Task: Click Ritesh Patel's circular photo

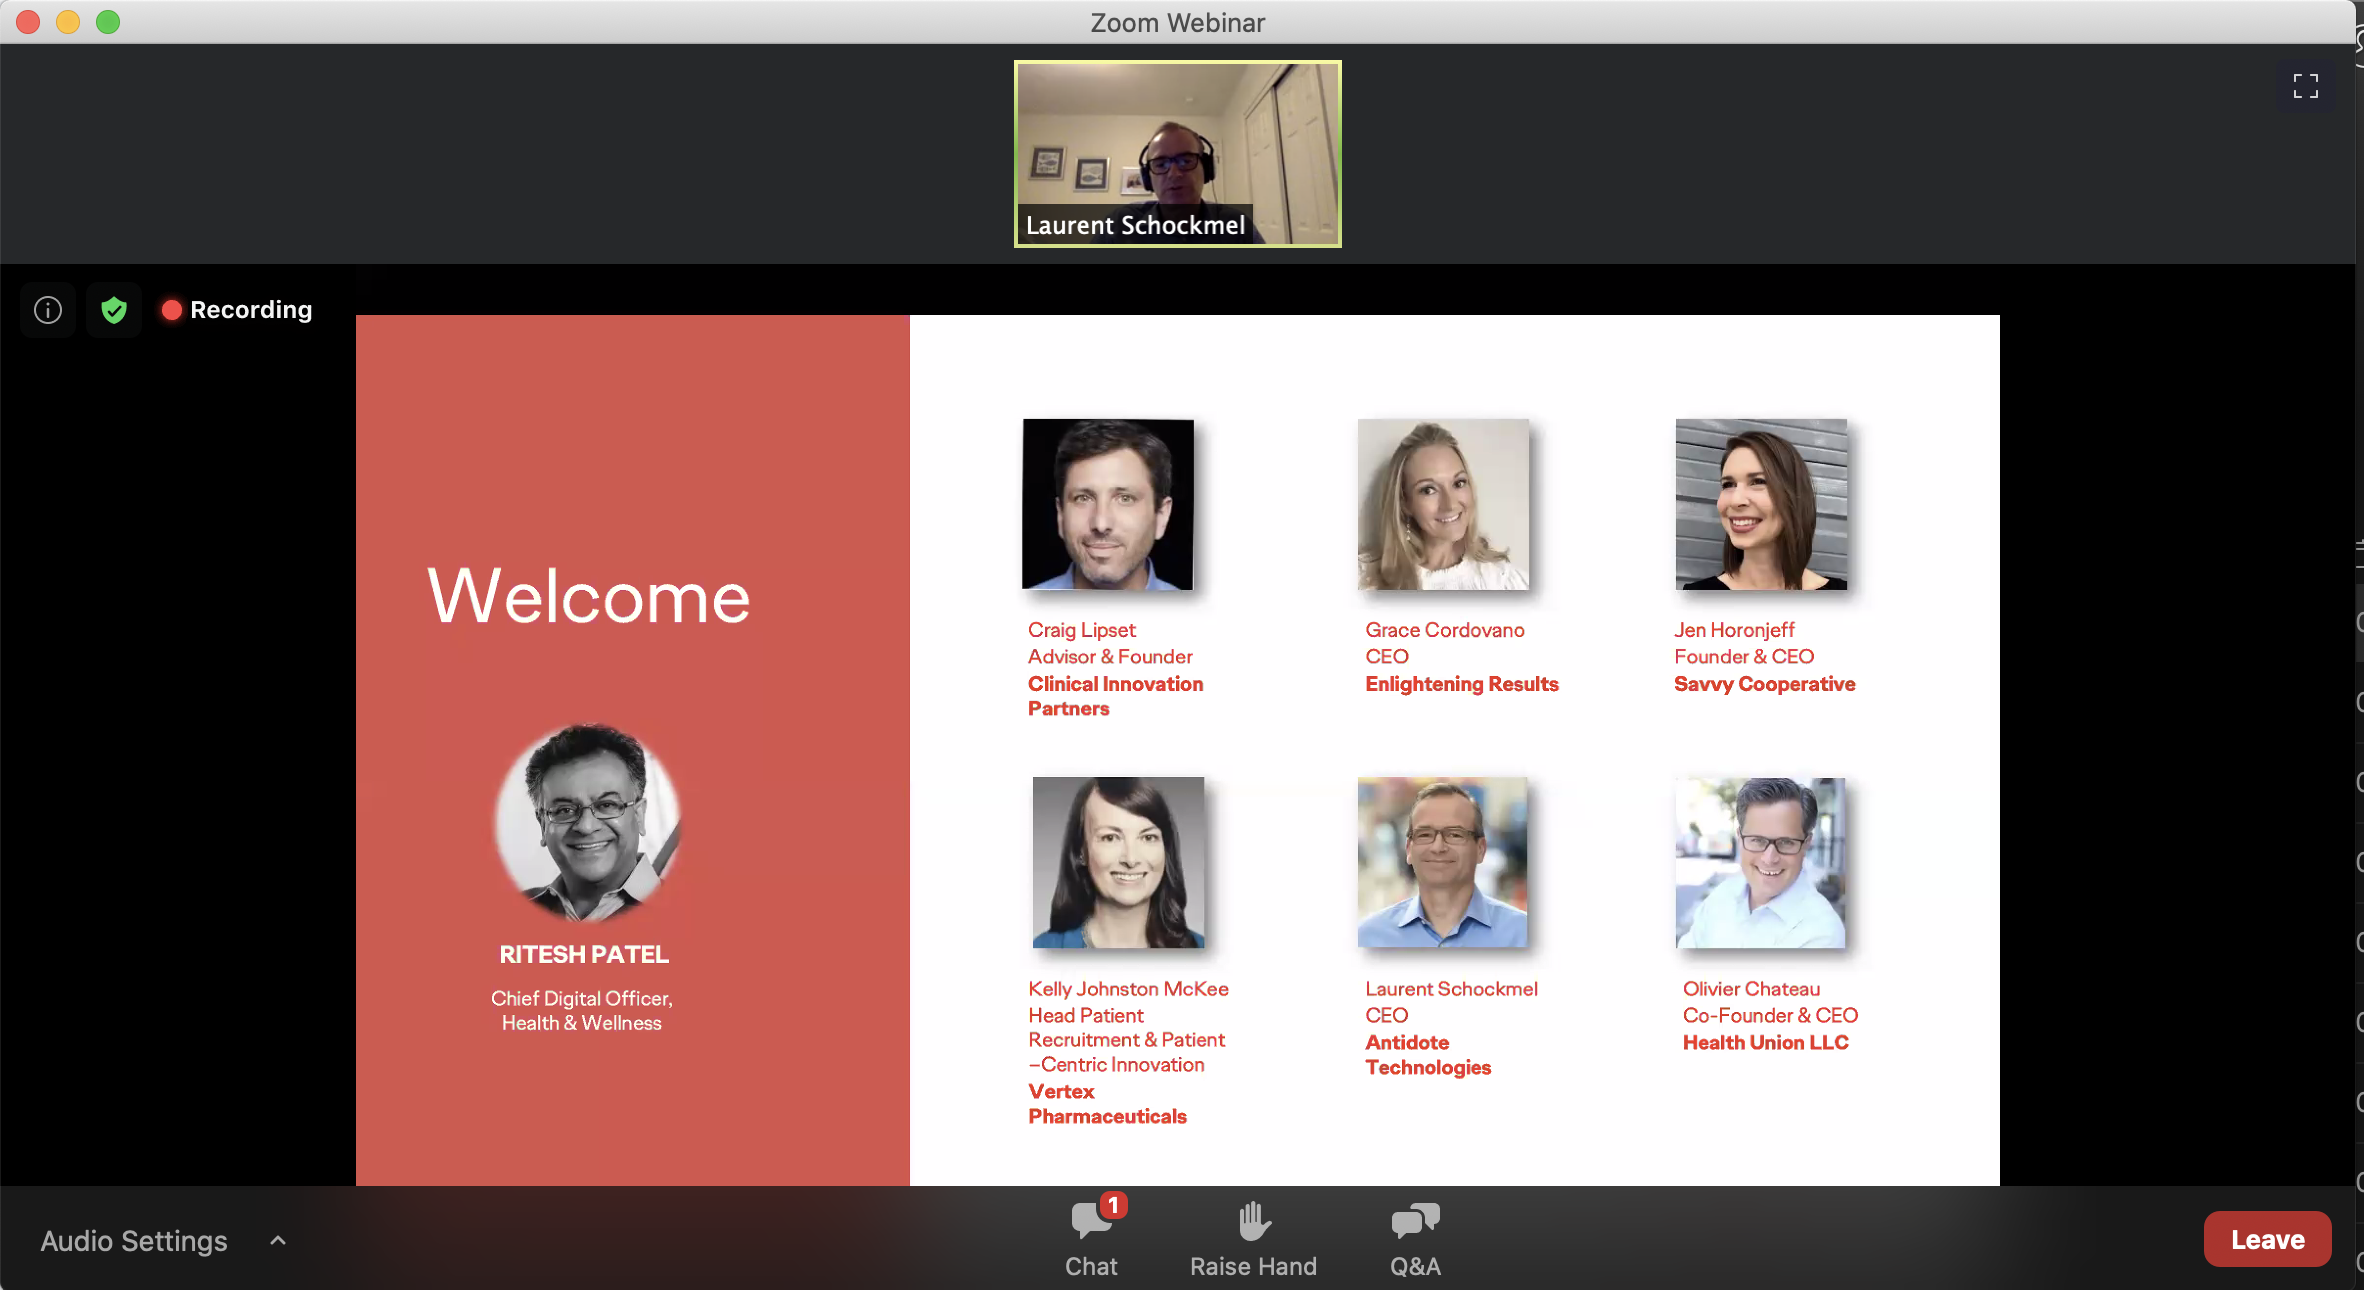Action: pyautogui.click(x=588, y=821)
